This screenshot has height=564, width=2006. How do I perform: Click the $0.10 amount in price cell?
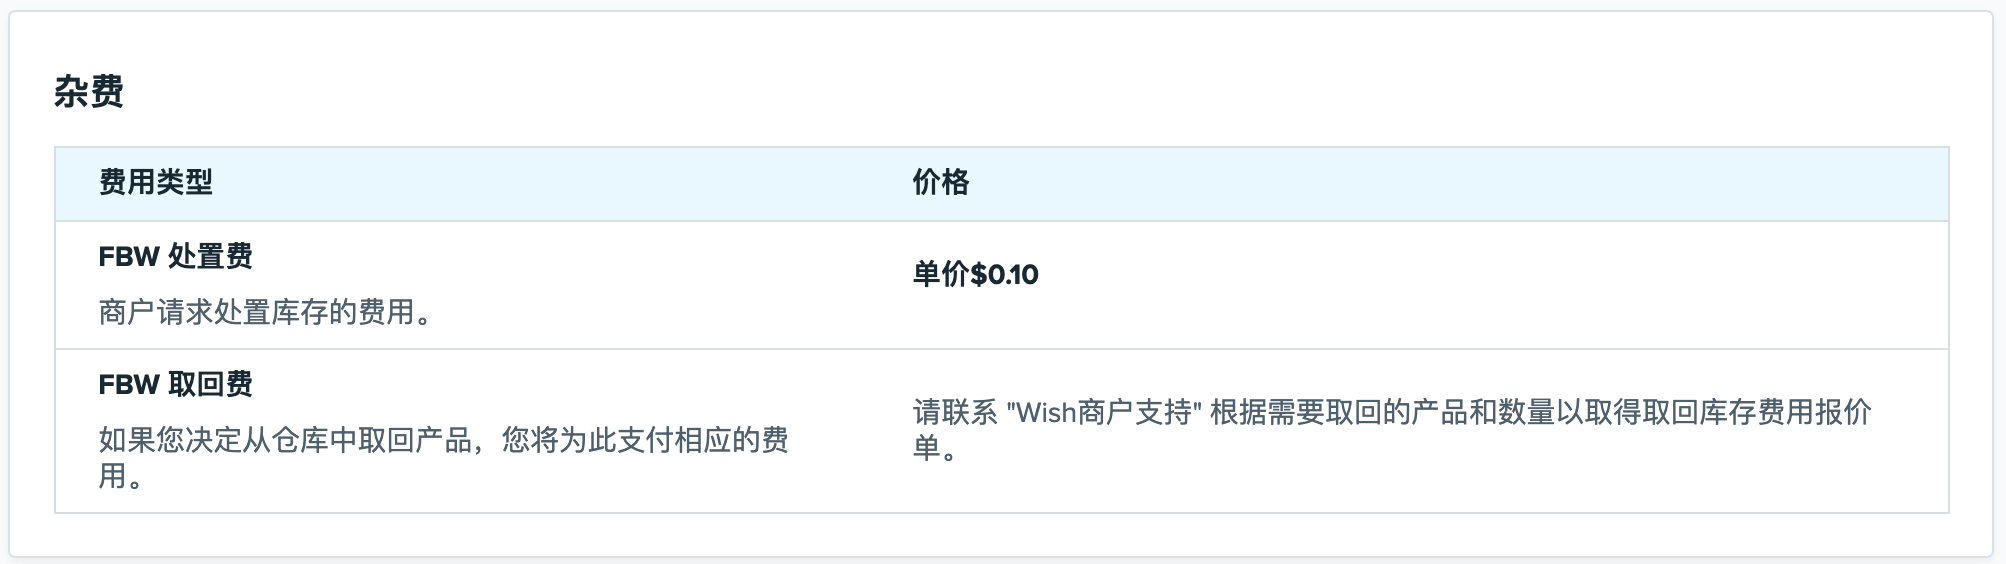(1004, 274)
